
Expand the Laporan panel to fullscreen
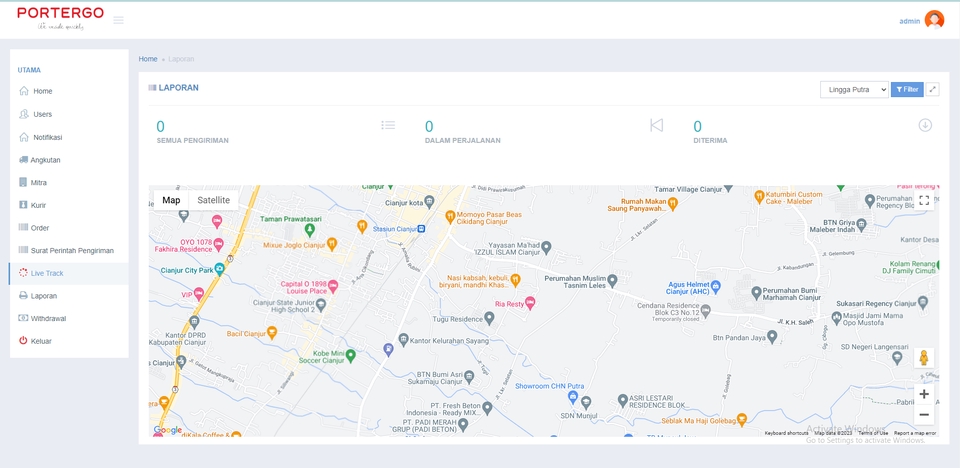(x=932, y=89)
